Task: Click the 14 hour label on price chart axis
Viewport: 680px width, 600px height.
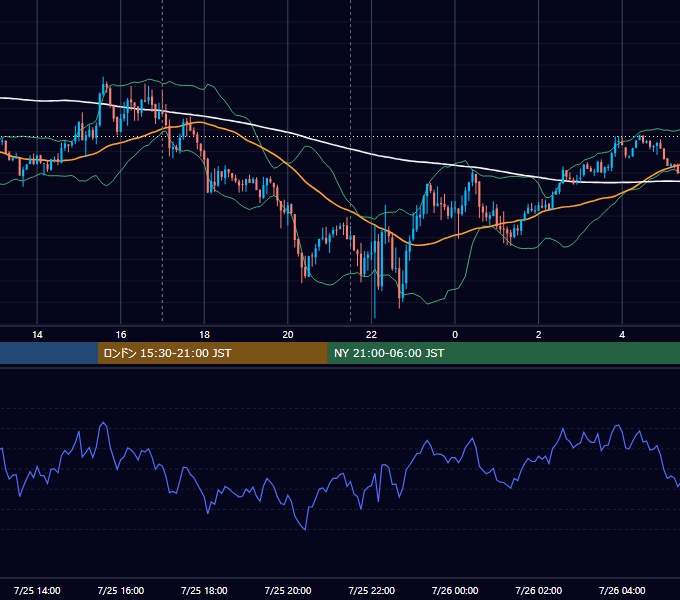Action: [x=37, y=335]
